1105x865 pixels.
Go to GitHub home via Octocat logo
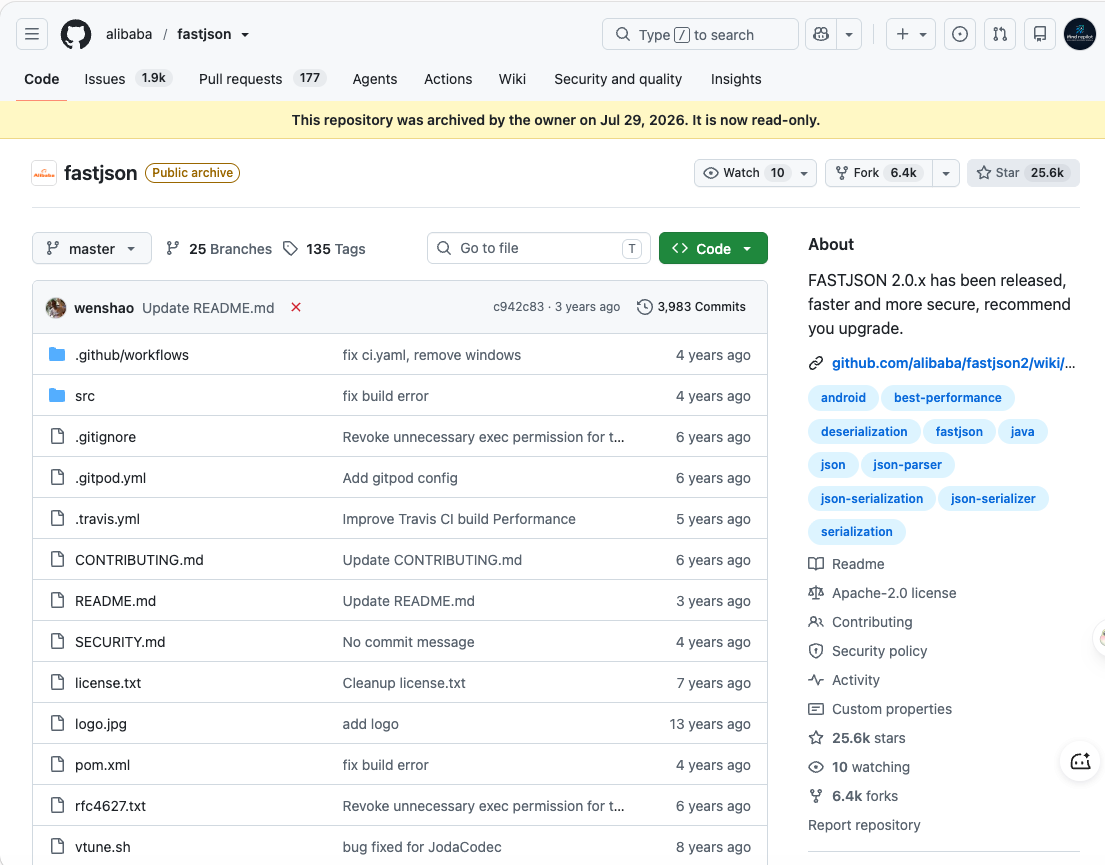point(75,34)
